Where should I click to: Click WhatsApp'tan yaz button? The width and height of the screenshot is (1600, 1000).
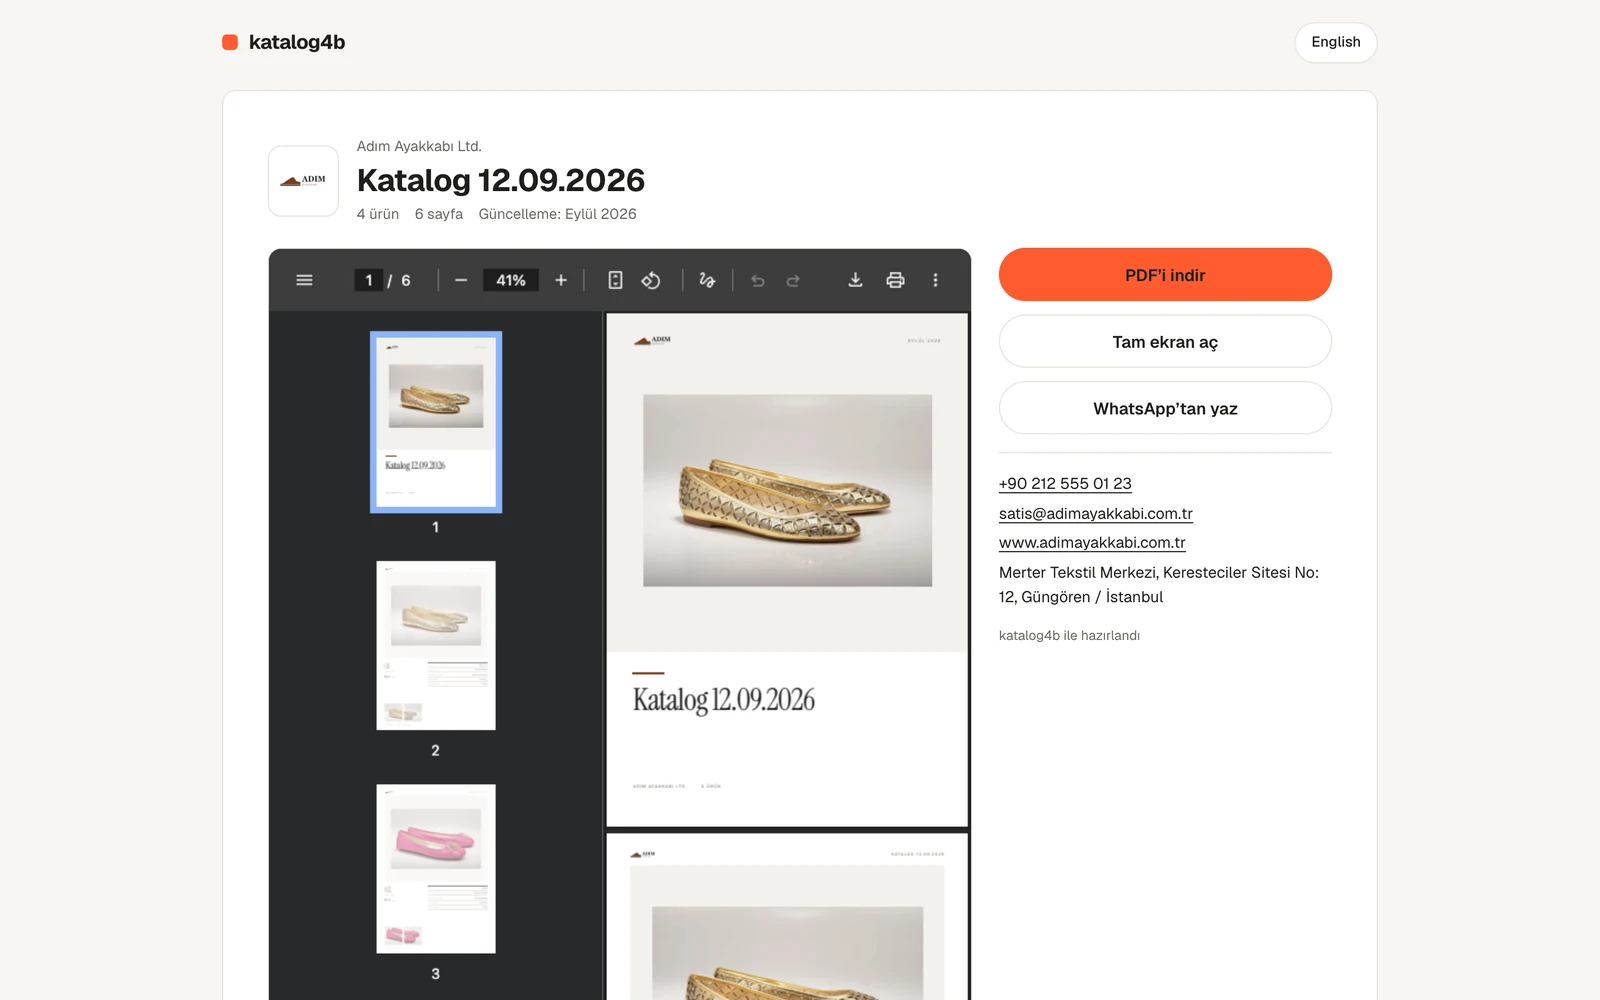pos(1165,408)
